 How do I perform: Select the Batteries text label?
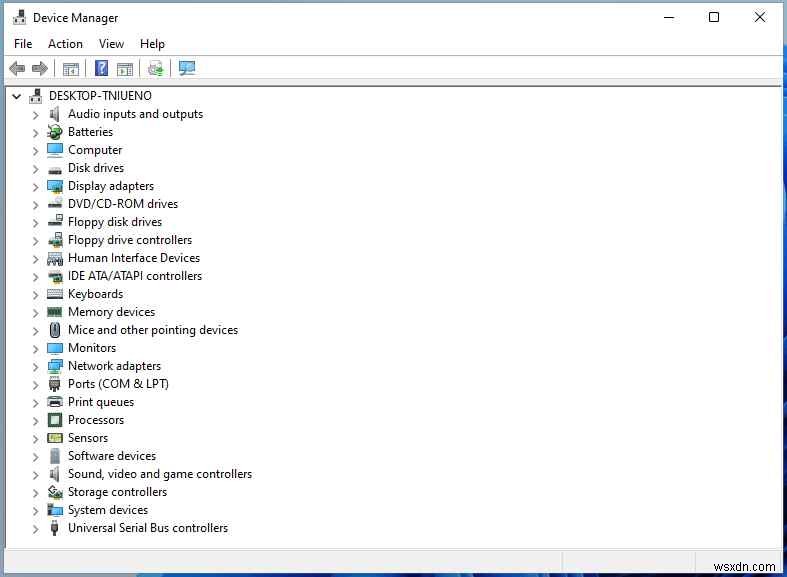(90, 132)
